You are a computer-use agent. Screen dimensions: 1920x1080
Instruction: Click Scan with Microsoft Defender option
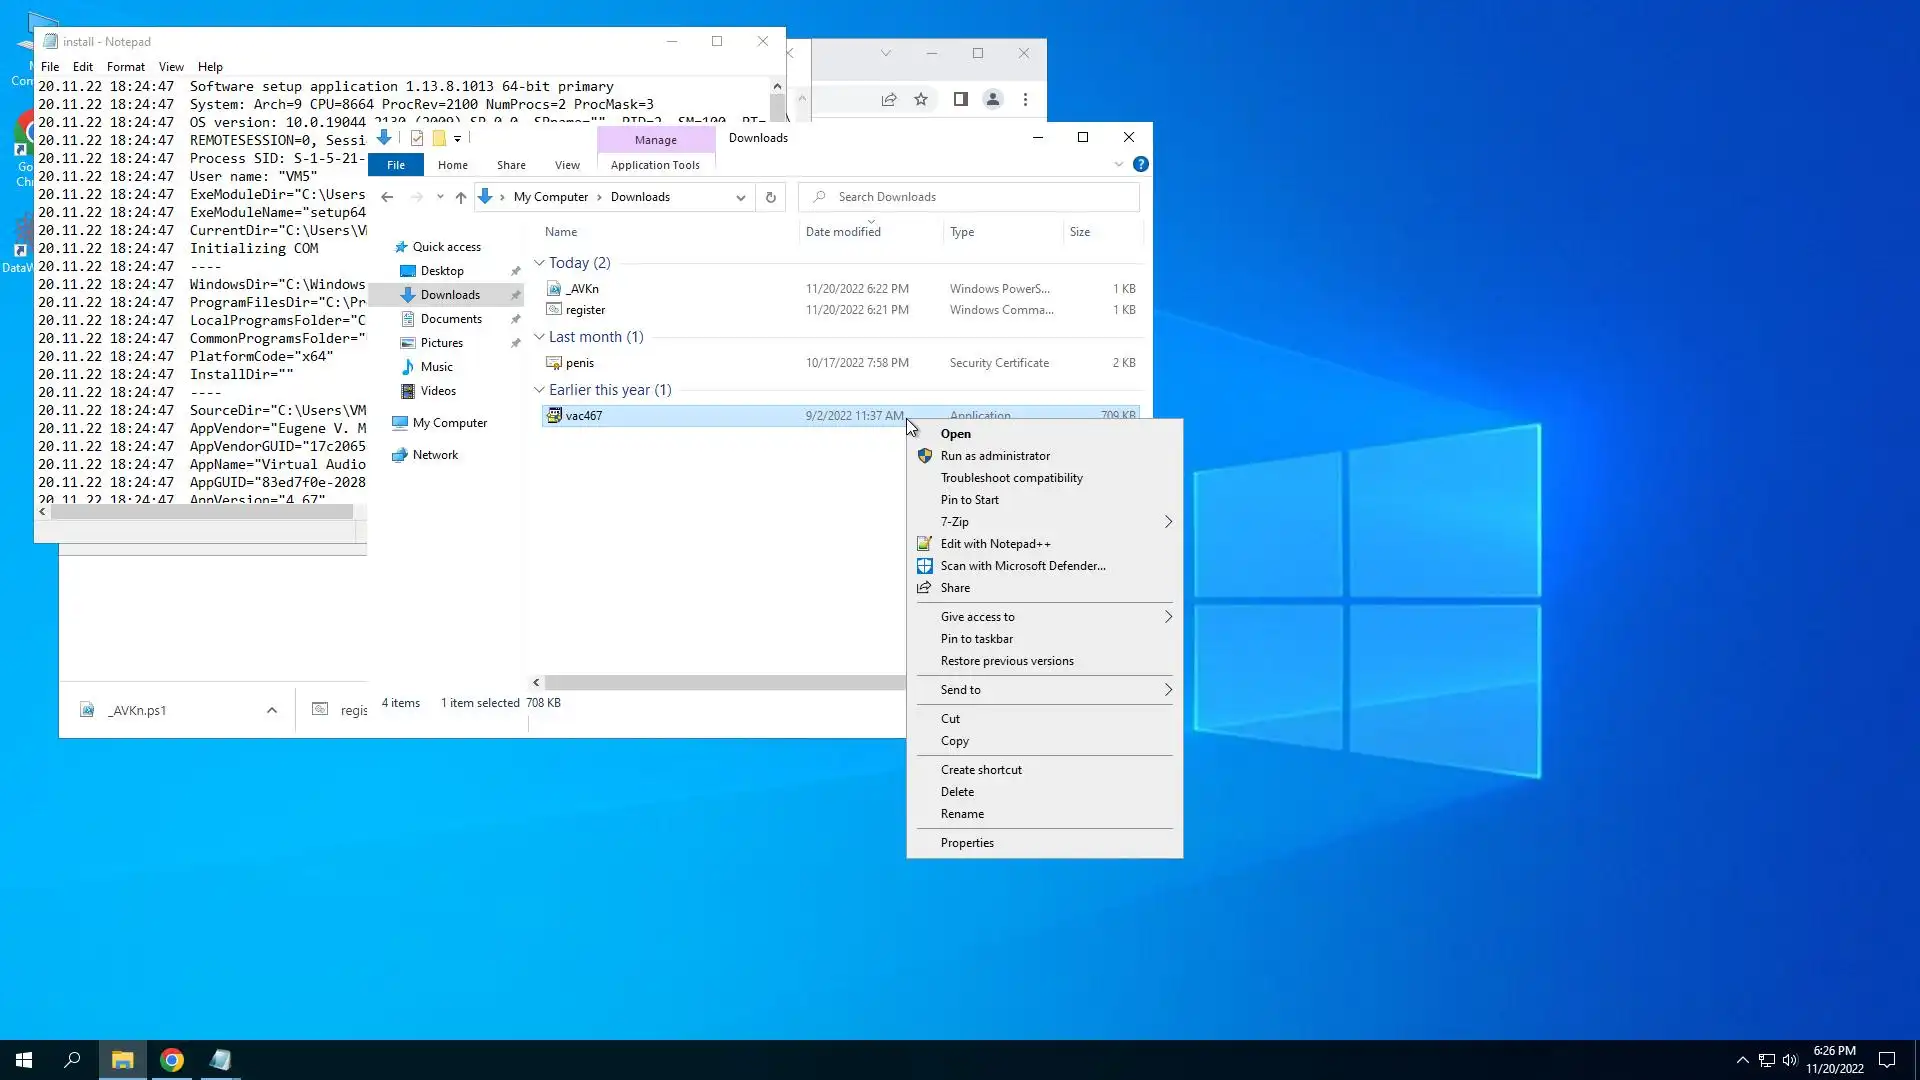1022,566
